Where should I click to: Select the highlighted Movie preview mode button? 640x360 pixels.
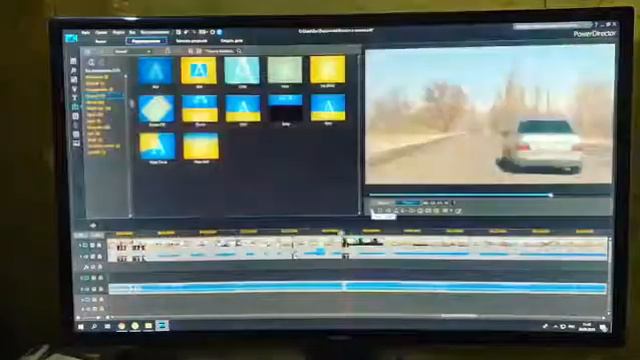[407, 202]
